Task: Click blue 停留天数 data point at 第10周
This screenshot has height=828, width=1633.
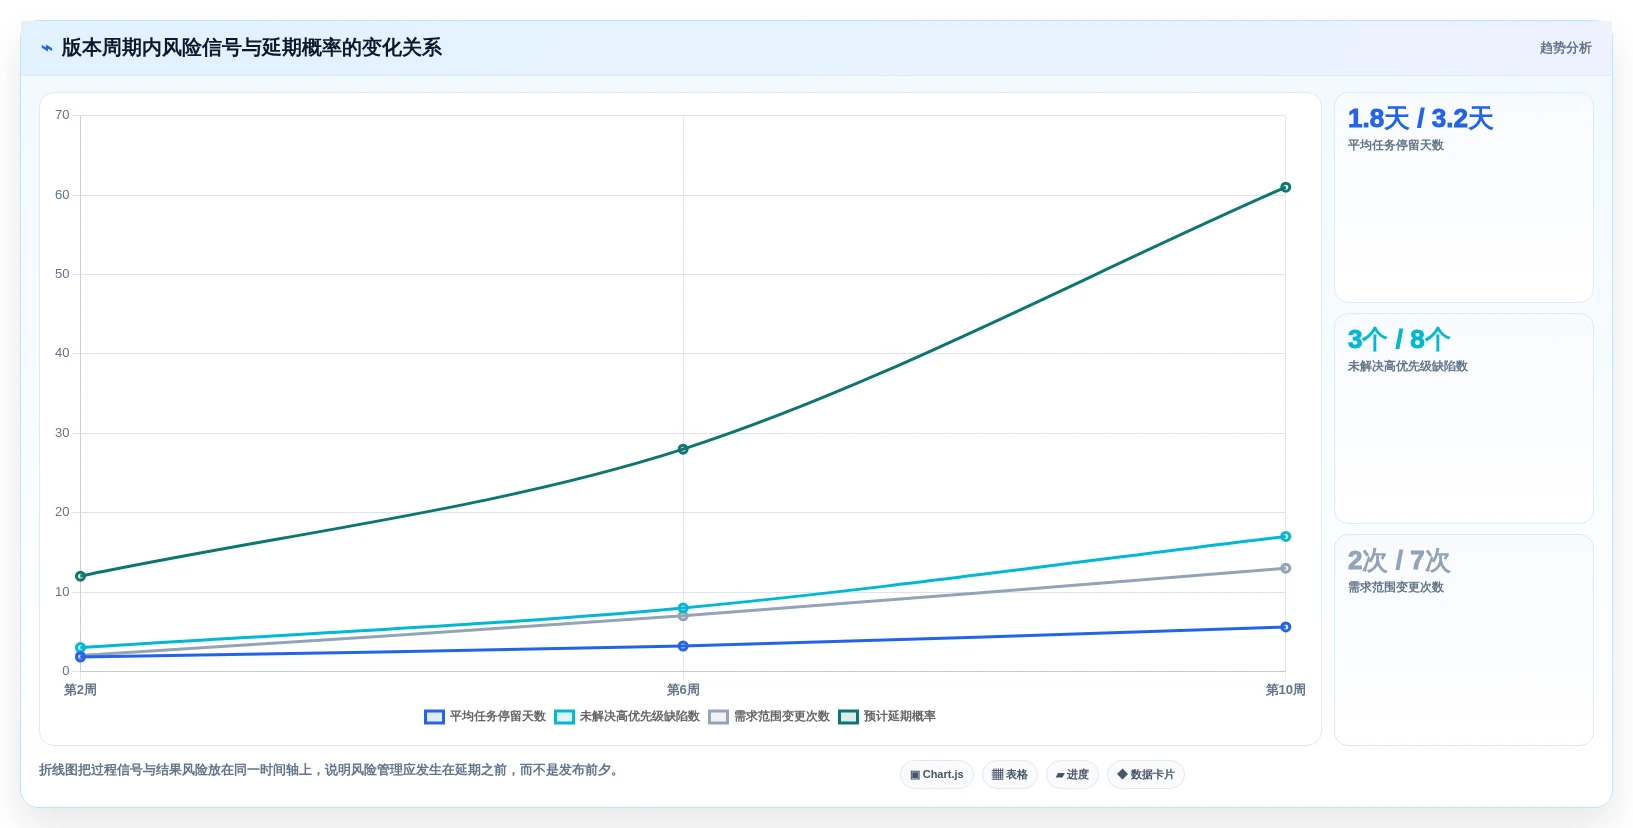Action: tap(1286, 627)
